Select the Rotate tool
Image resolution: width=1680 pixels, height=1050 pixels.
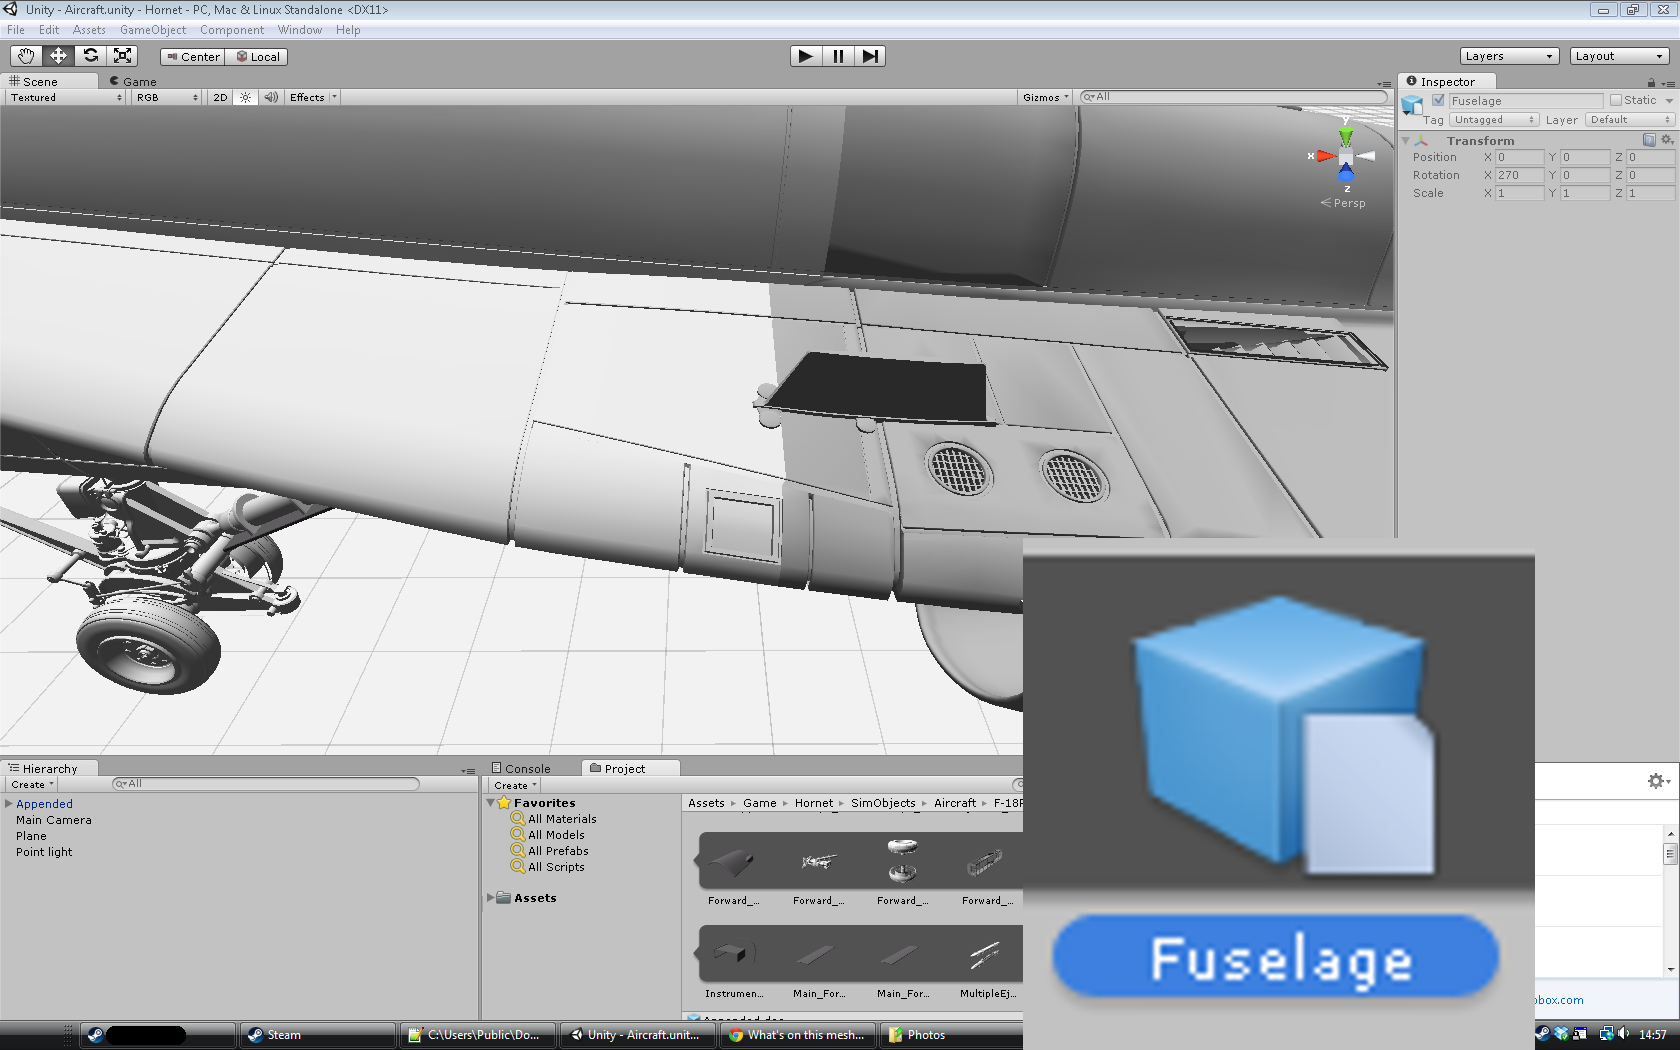(90, 56)
